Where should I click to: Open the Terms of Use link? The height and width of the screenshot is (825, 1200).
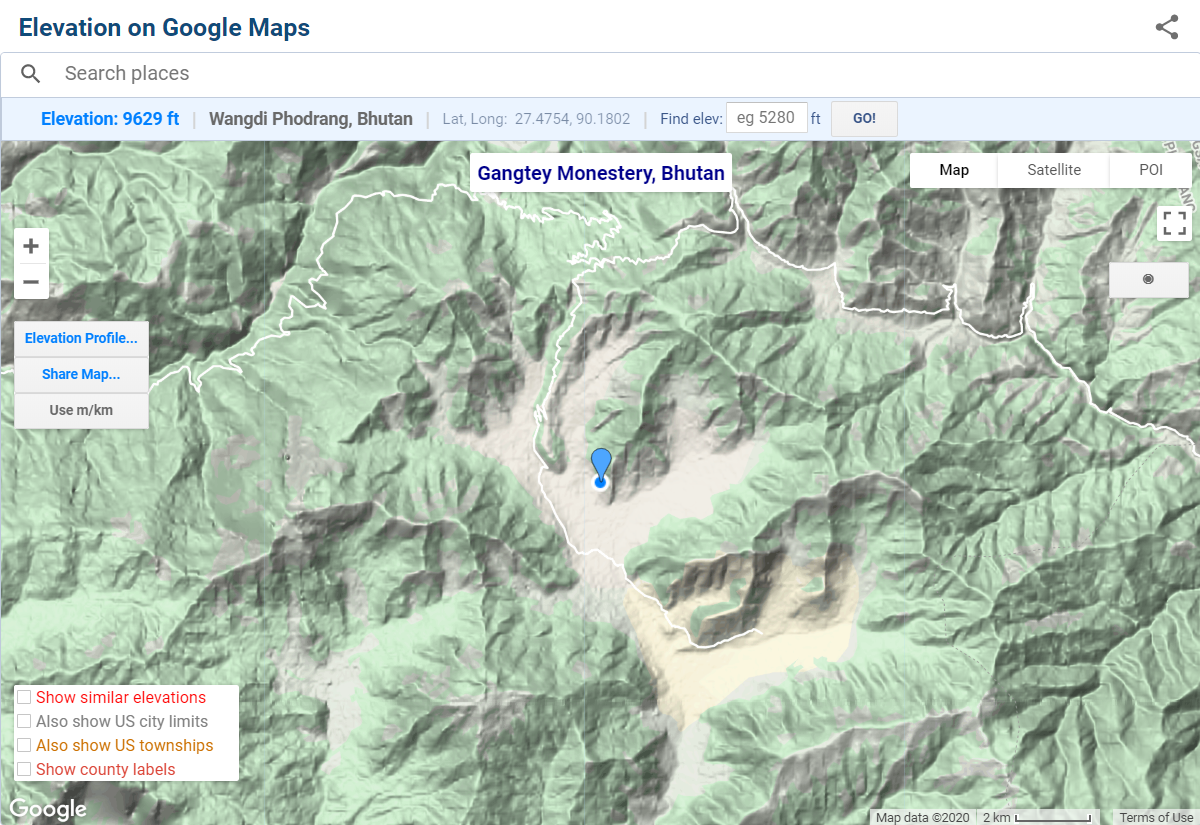pos(1156,817)
